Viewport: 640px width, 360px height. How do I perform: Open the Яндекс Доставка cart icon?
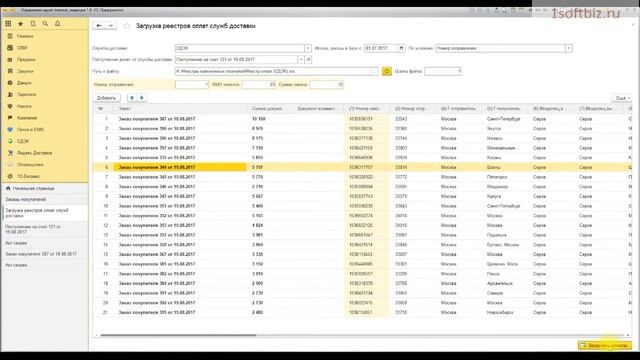click(x=10, y=153)
